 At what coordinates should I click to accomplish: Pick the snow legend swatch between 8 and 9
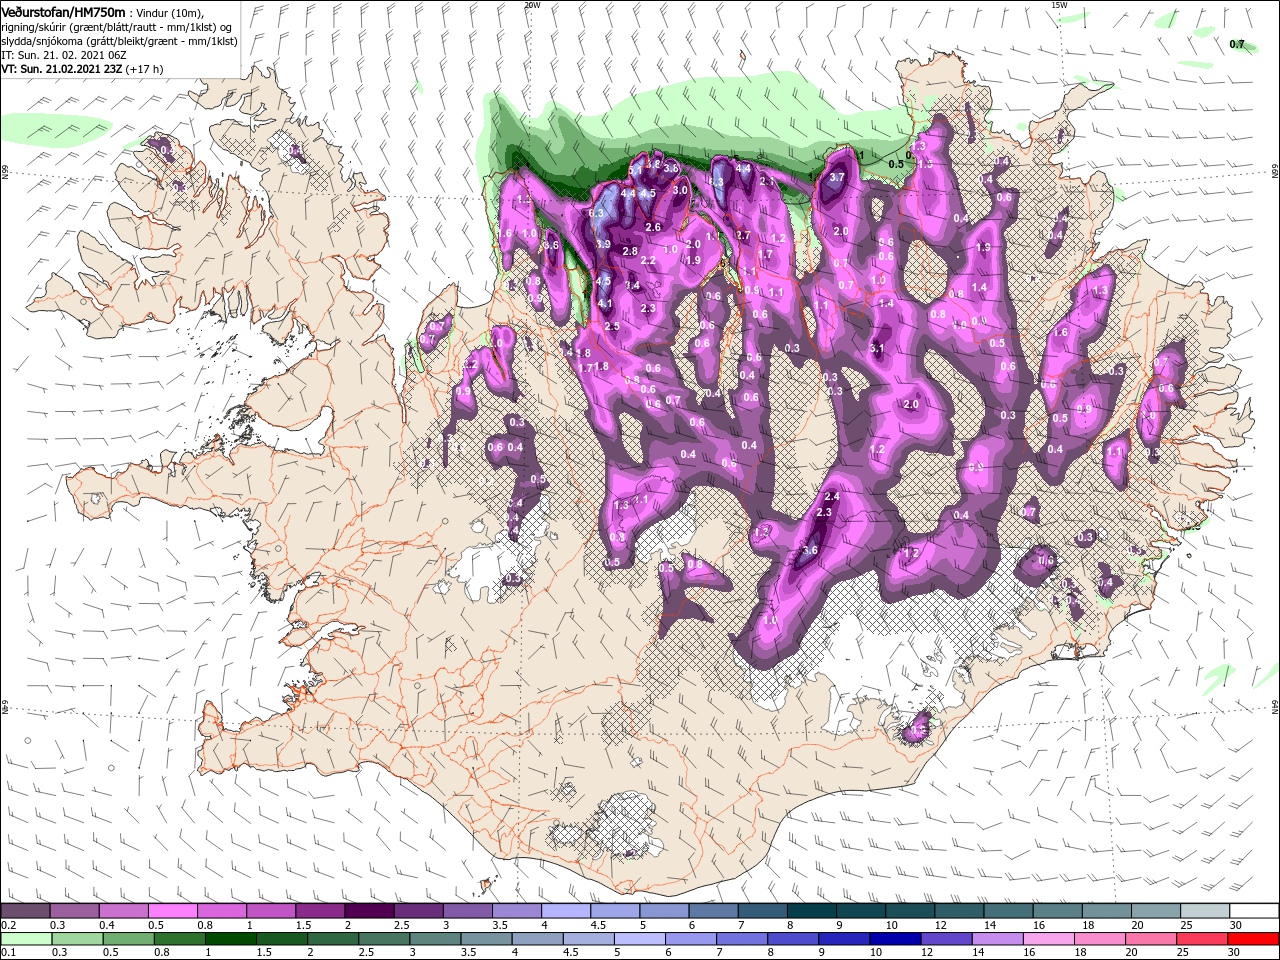coord(812,911)
